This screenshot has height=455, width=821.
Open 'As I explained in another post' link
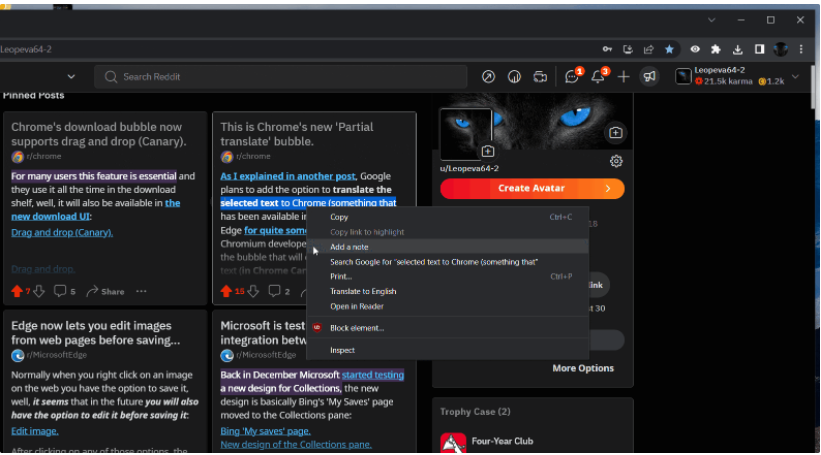287,176
